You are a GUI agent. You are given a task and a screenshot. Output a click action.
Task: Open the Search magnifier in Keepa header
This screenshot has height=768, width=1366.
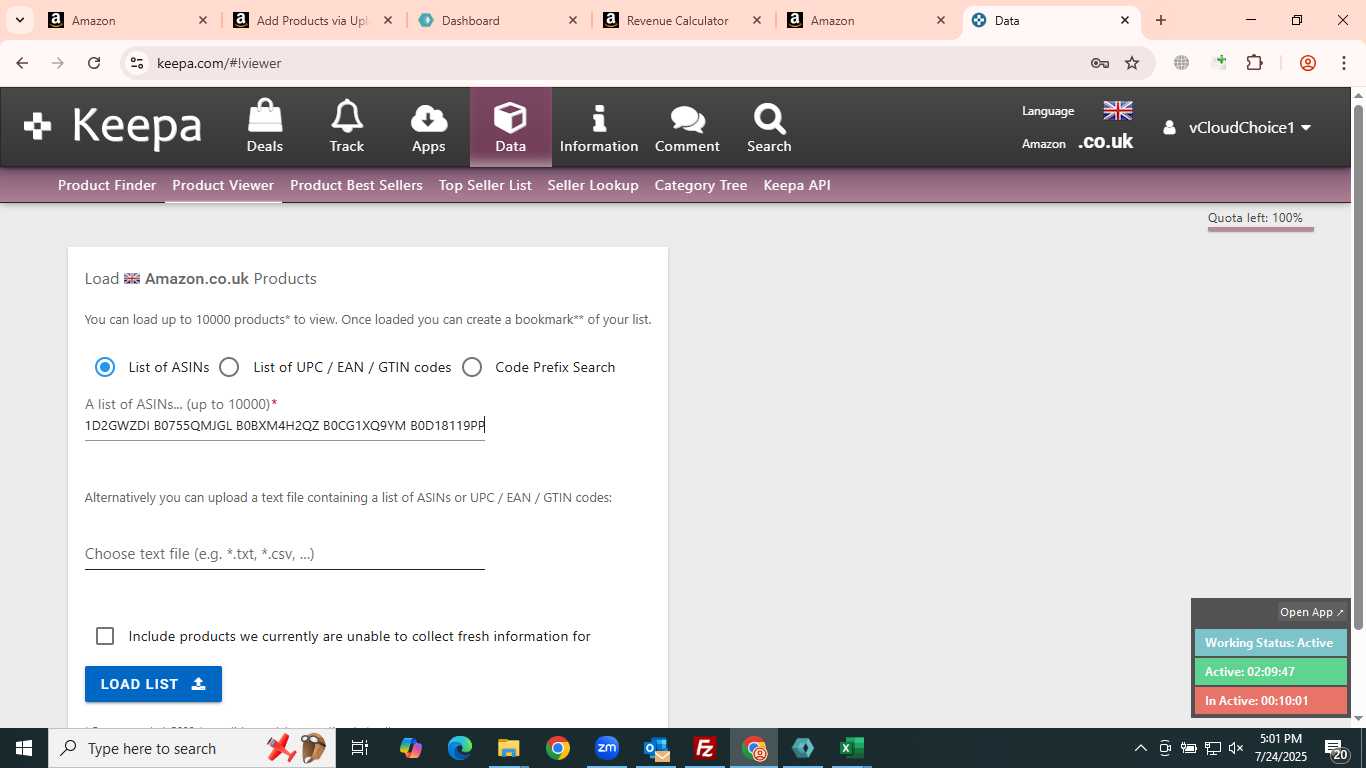point(769,127)
